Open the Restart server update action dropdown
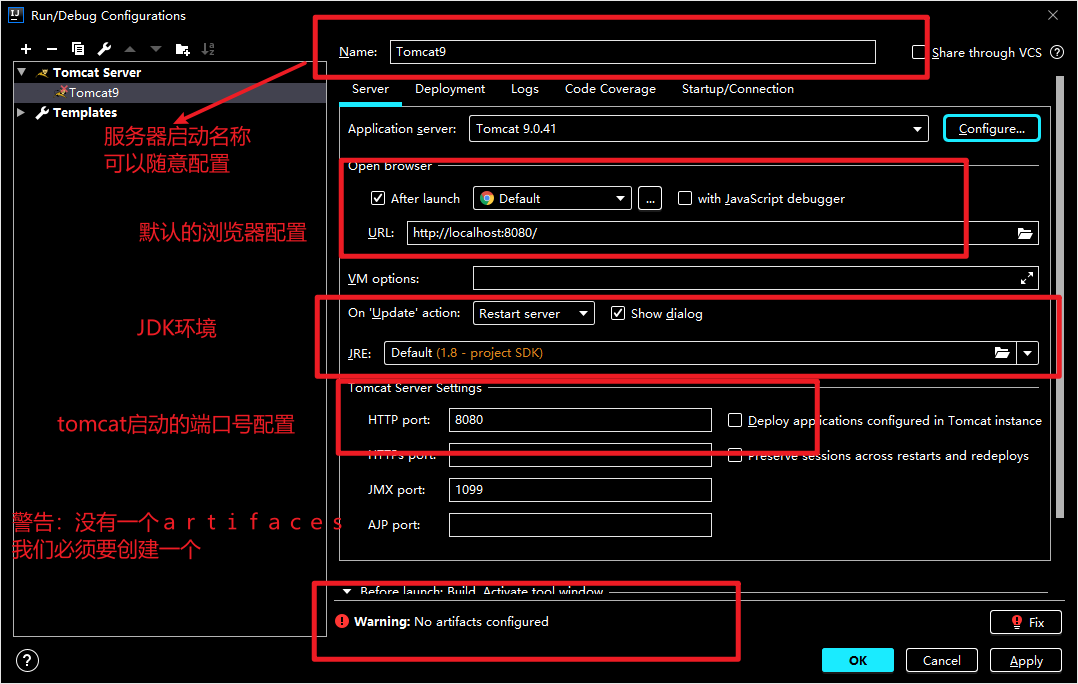Viewport: 1078px width, 684px height. coord(534,313)
